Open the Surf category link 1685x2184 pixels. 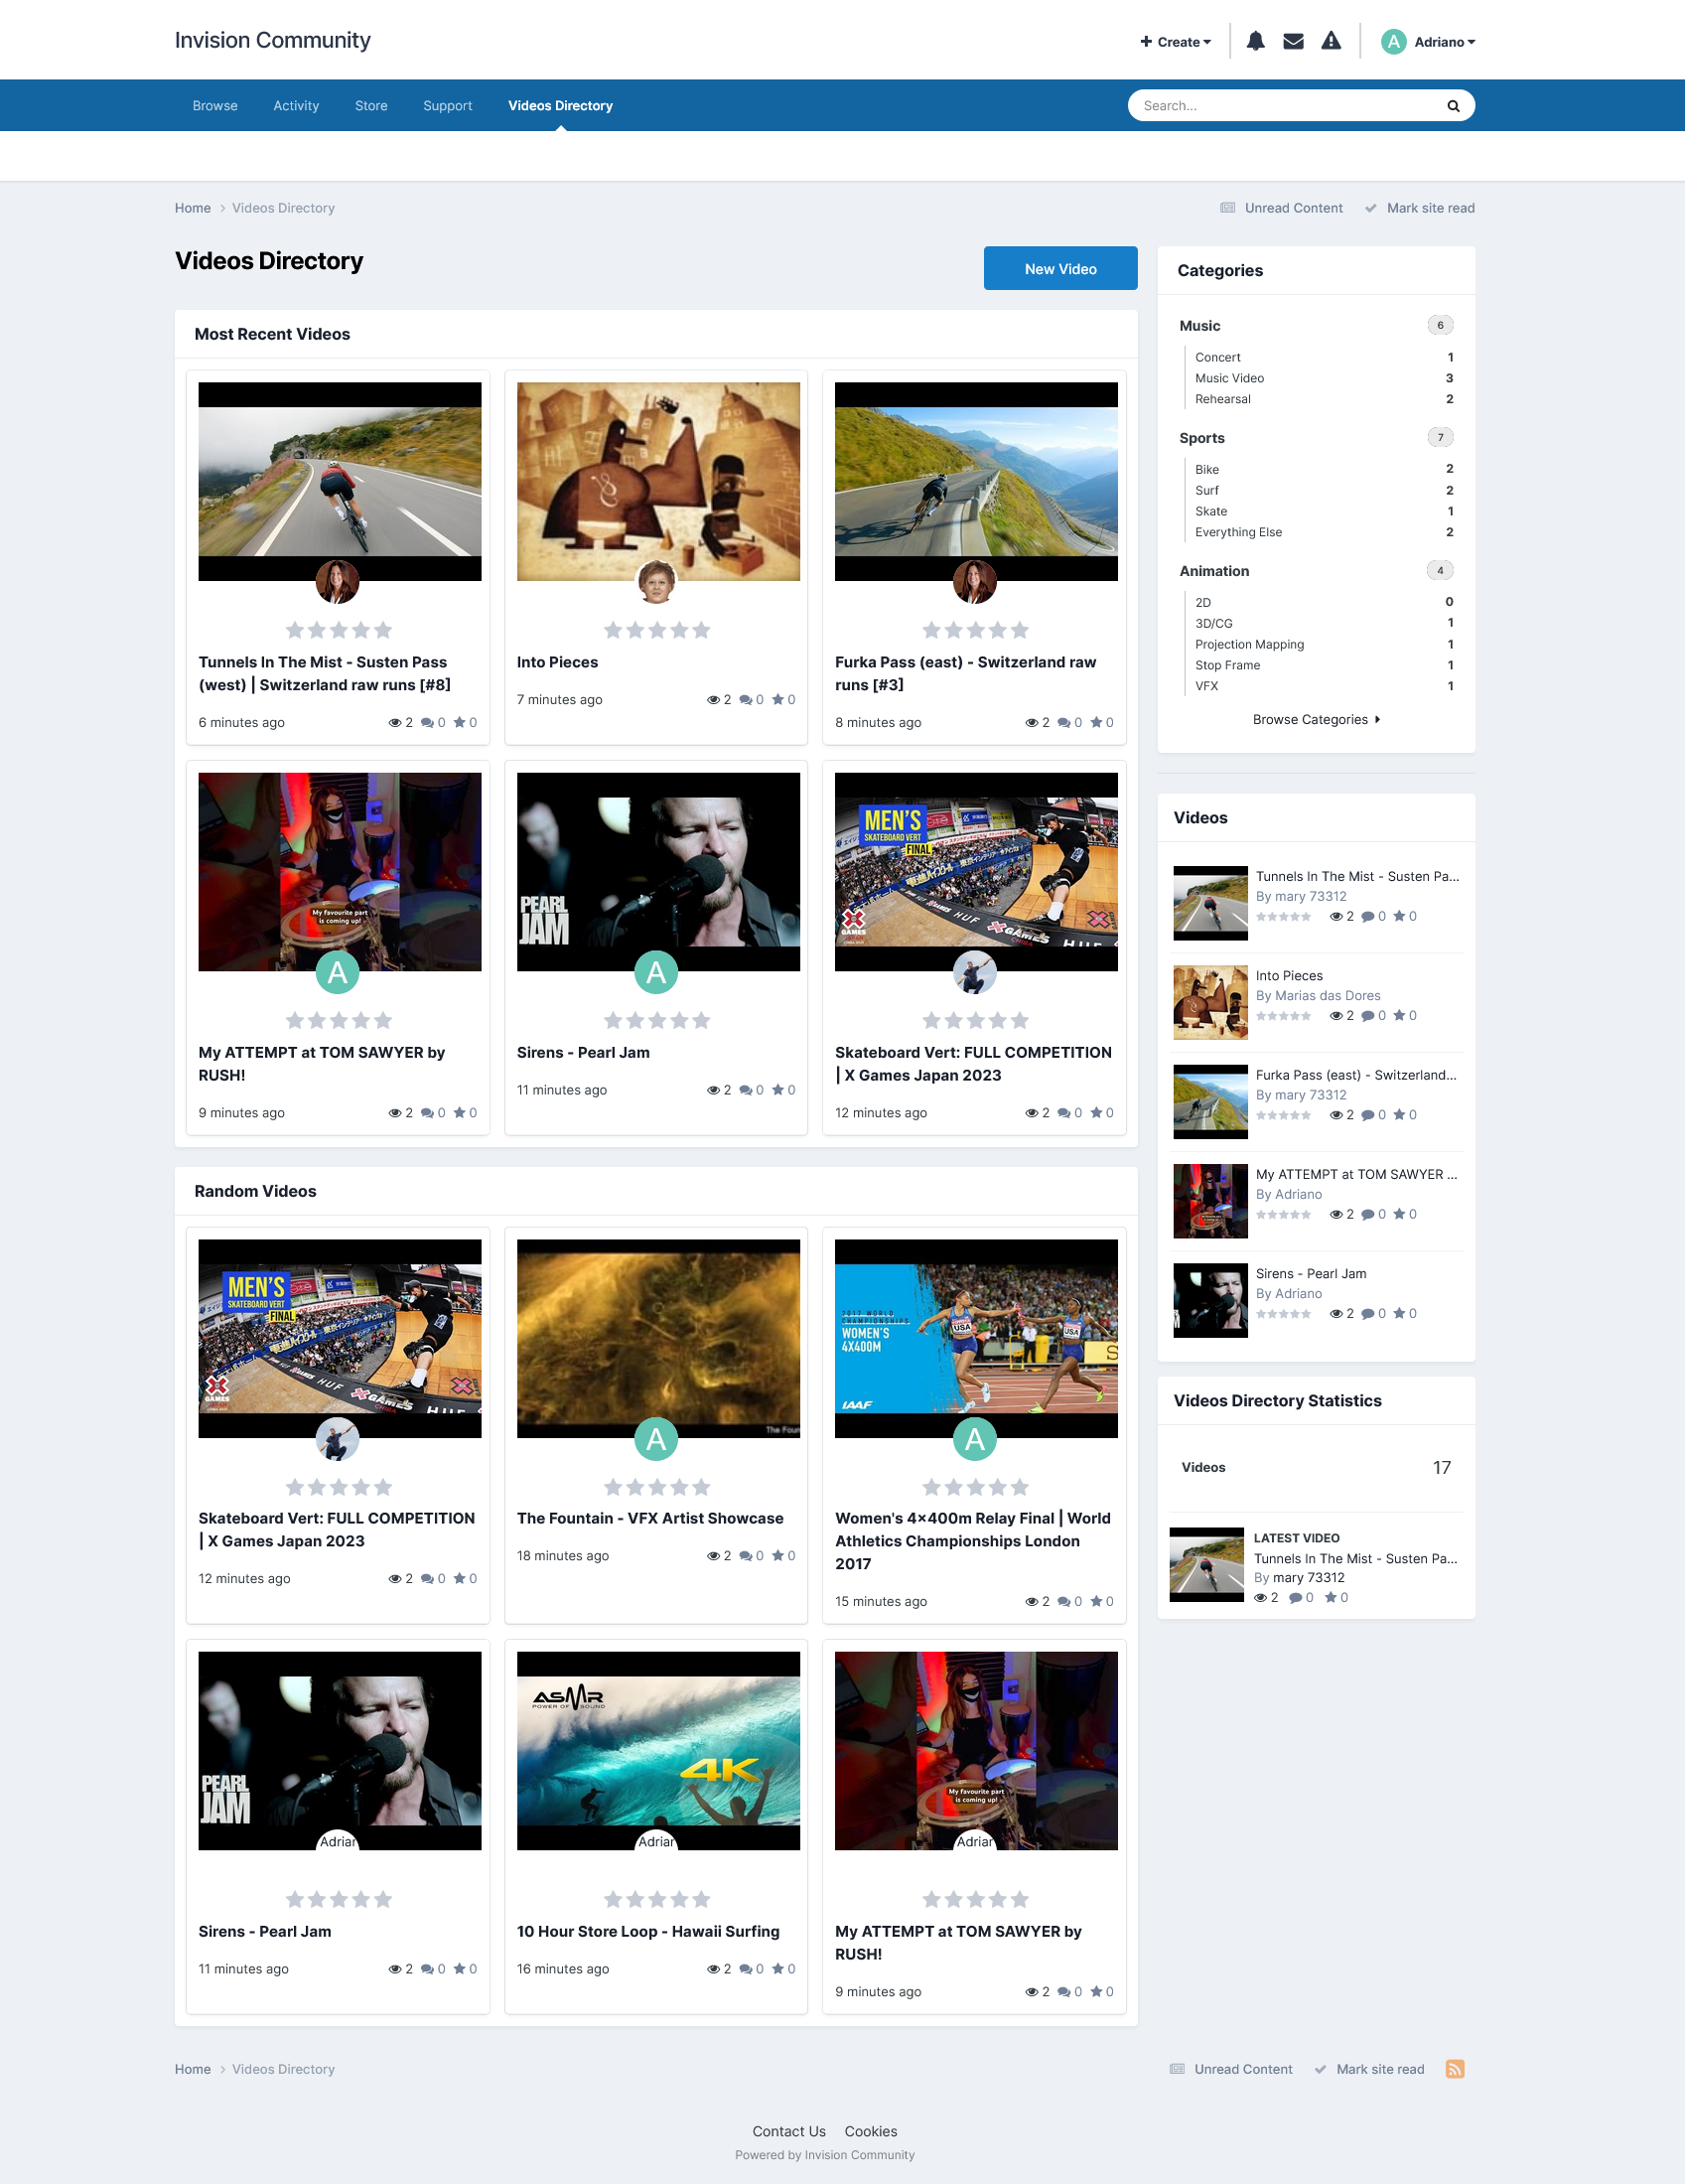pyautogui.click(x=1206, y=490)
